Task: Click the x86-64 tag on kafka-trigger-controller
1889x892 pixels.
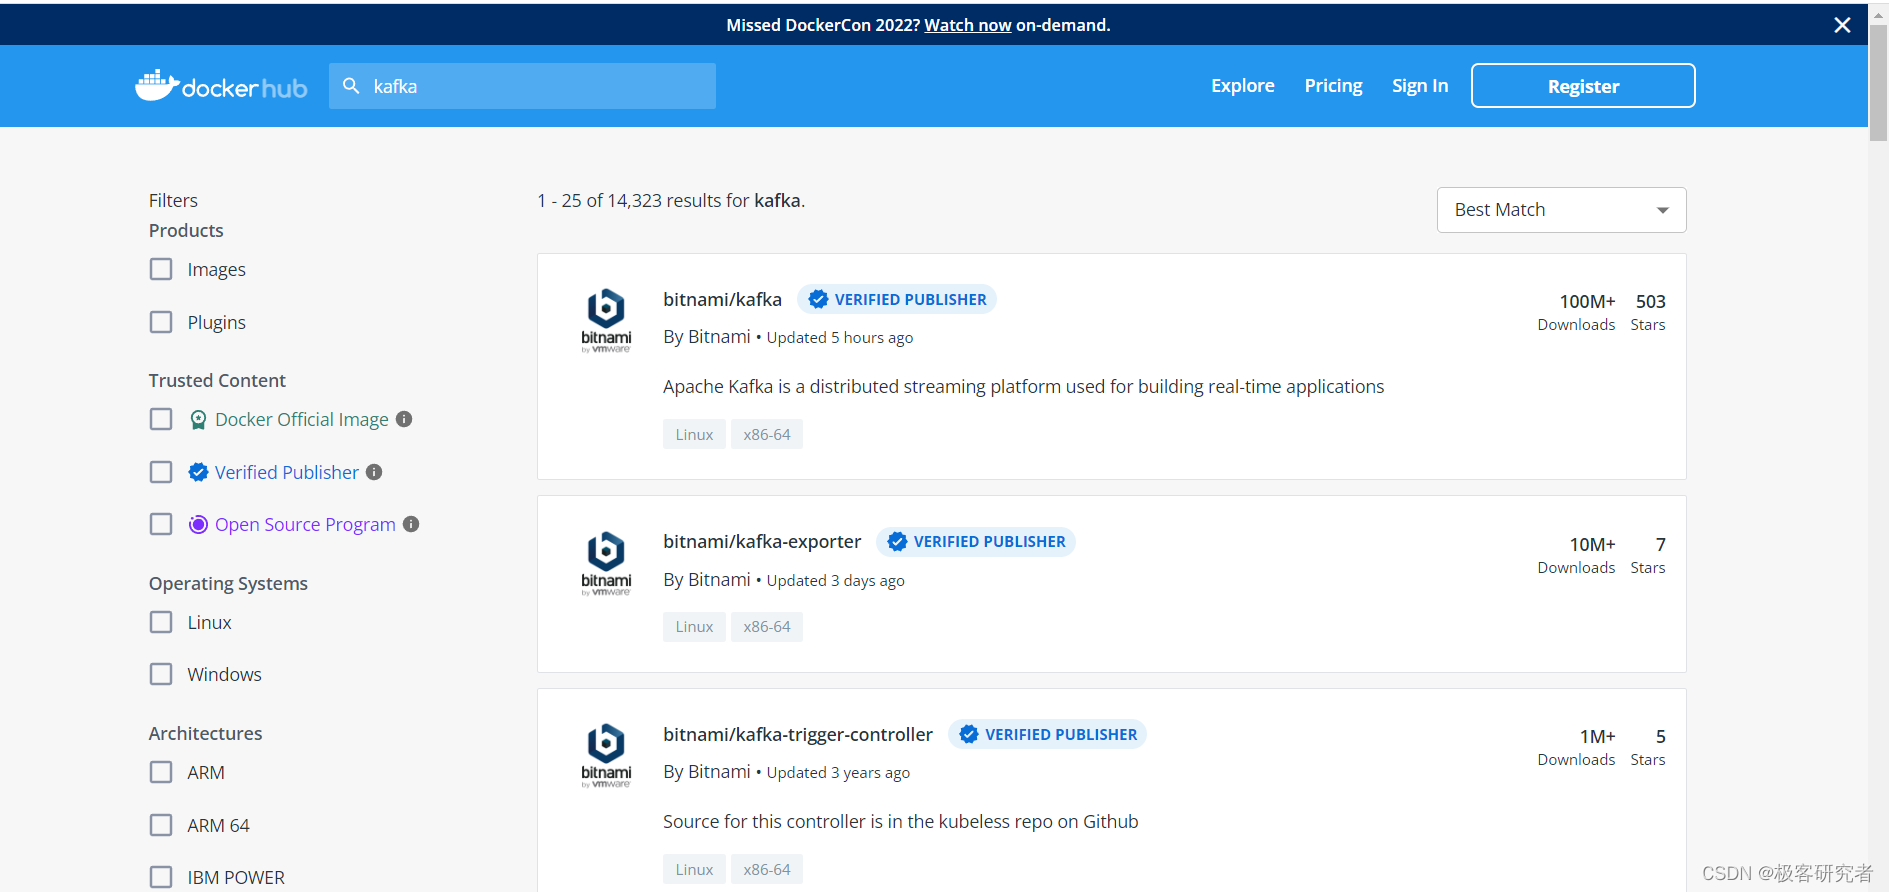Action: point(767,869)
